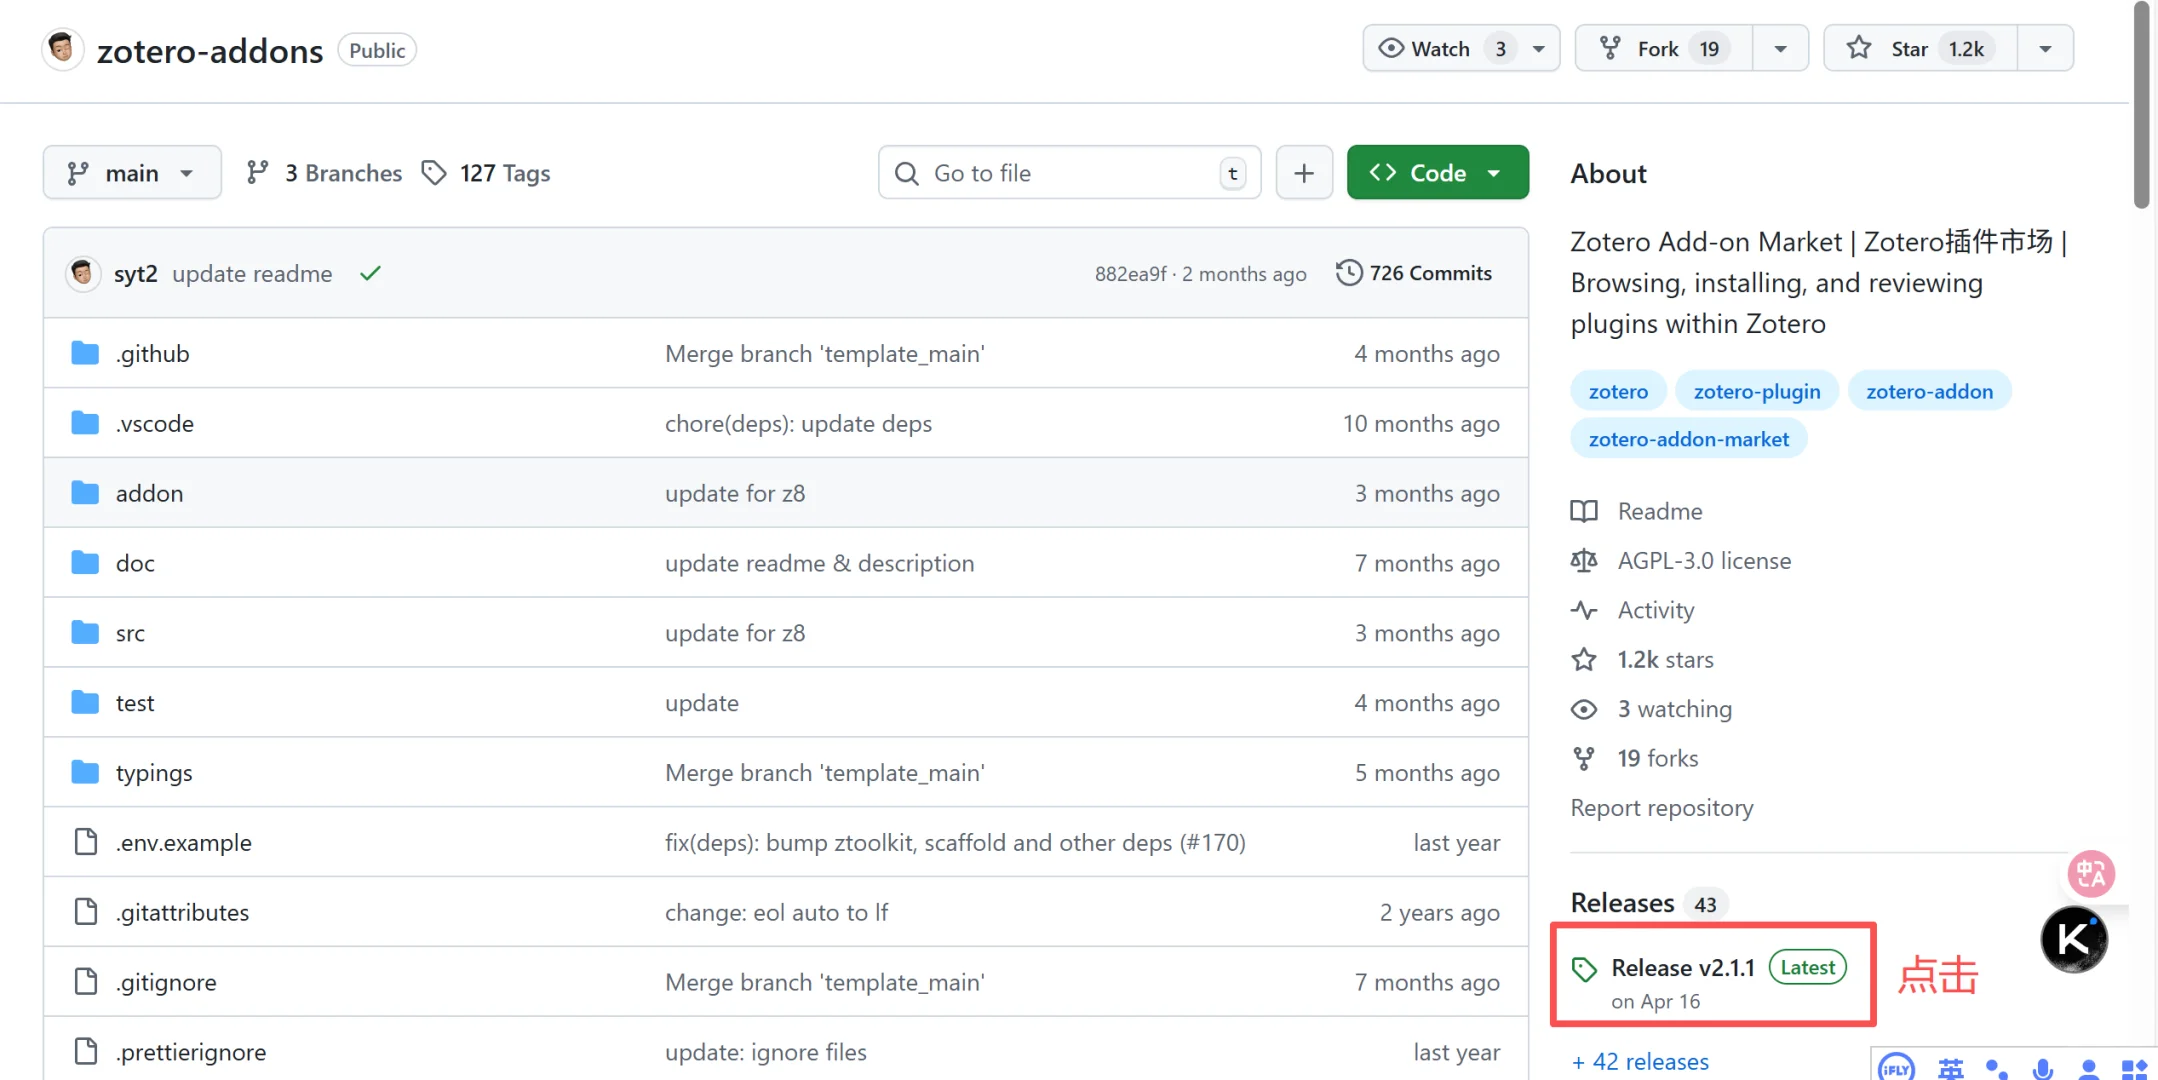Screen dimensions: 2158x1080
Task: Open the green Code dropdown
Action: pos(1436,173)
